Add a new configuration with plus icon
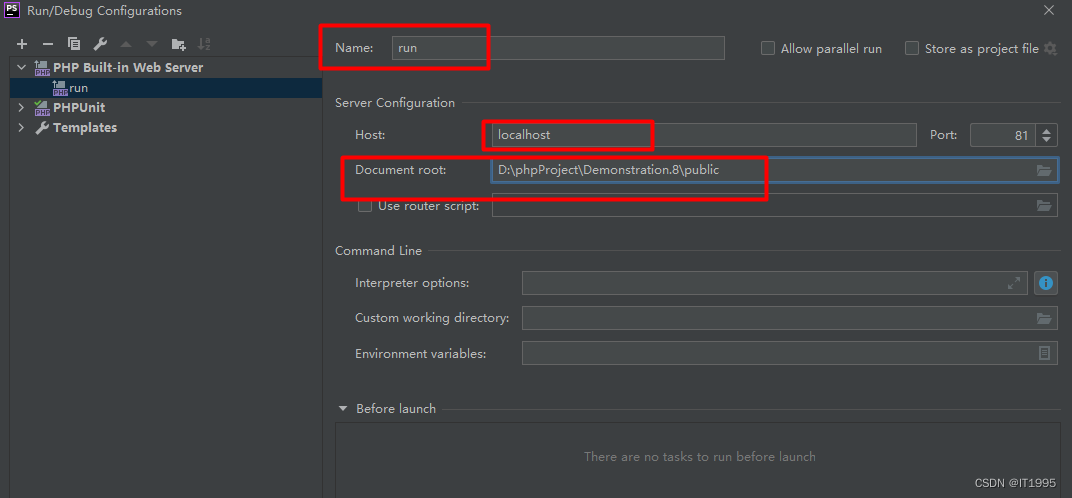1072x498 pixels. point(22,44)
